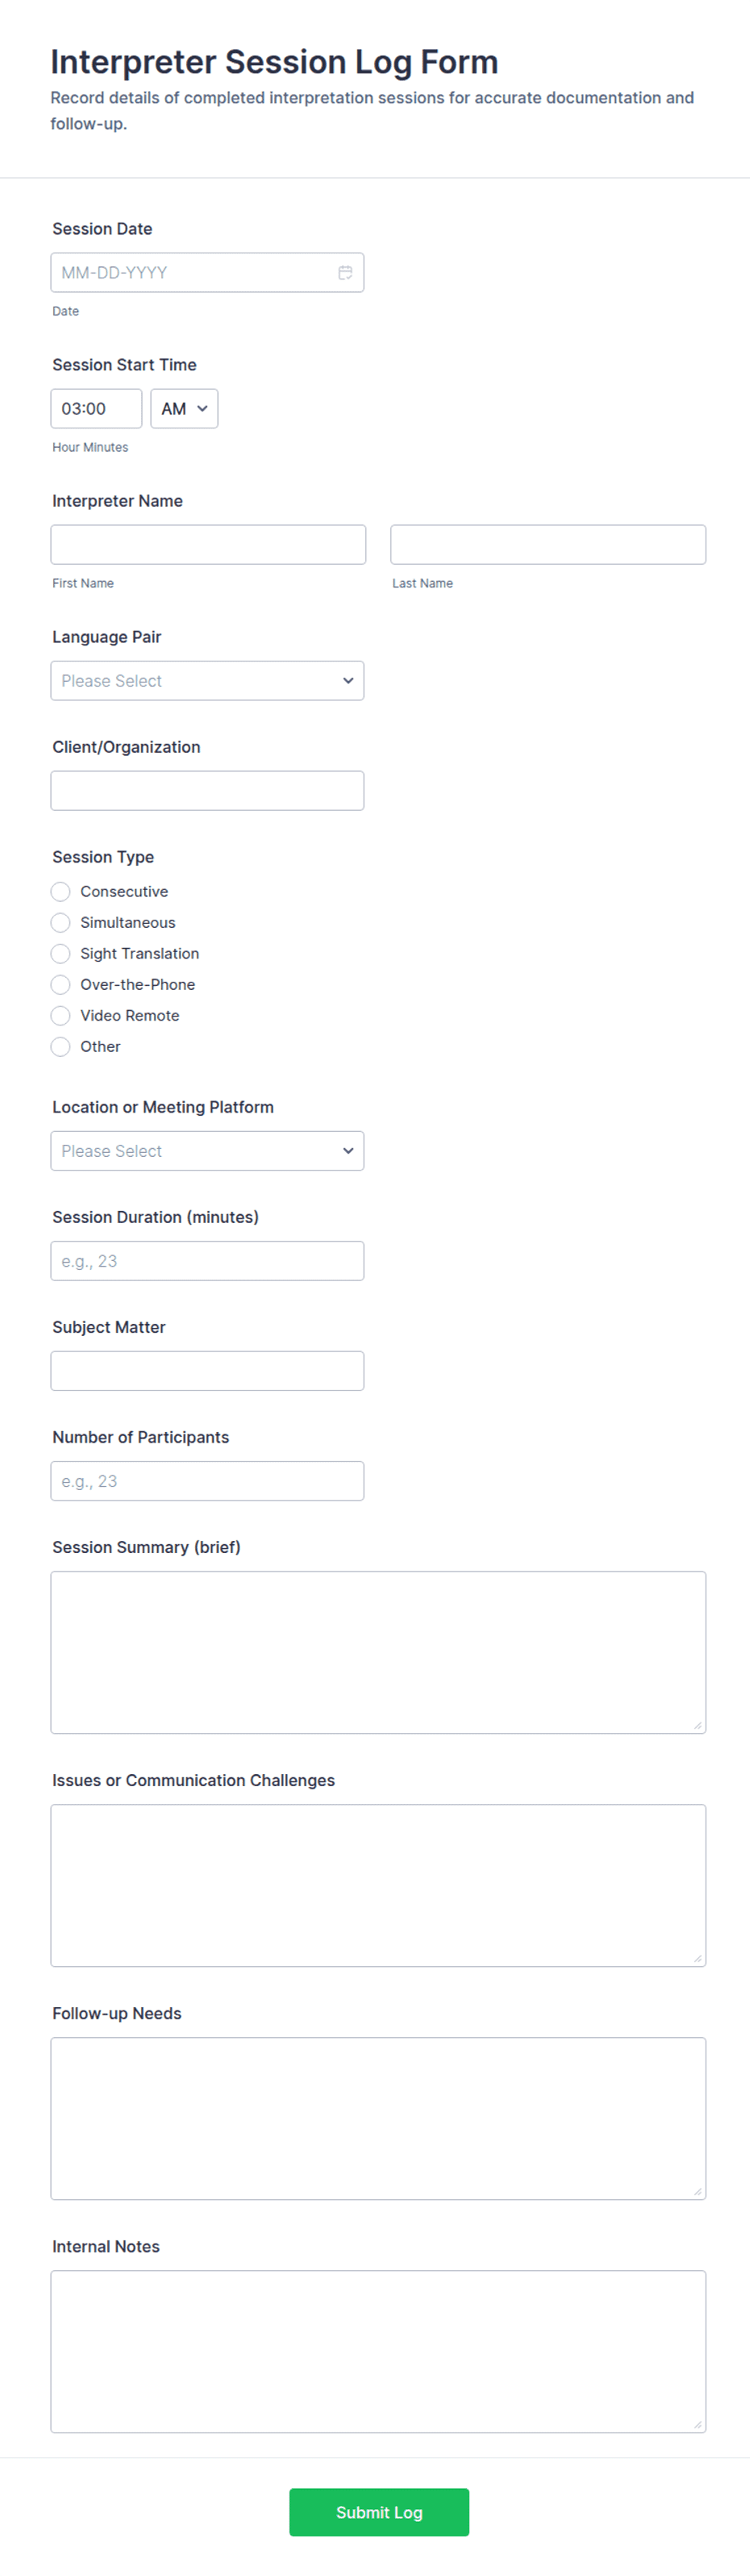The height and width of the screenshot is (2576, 750).
Task: Open Location or Meeting Platform dropdown
Action: pos(207,1151)
